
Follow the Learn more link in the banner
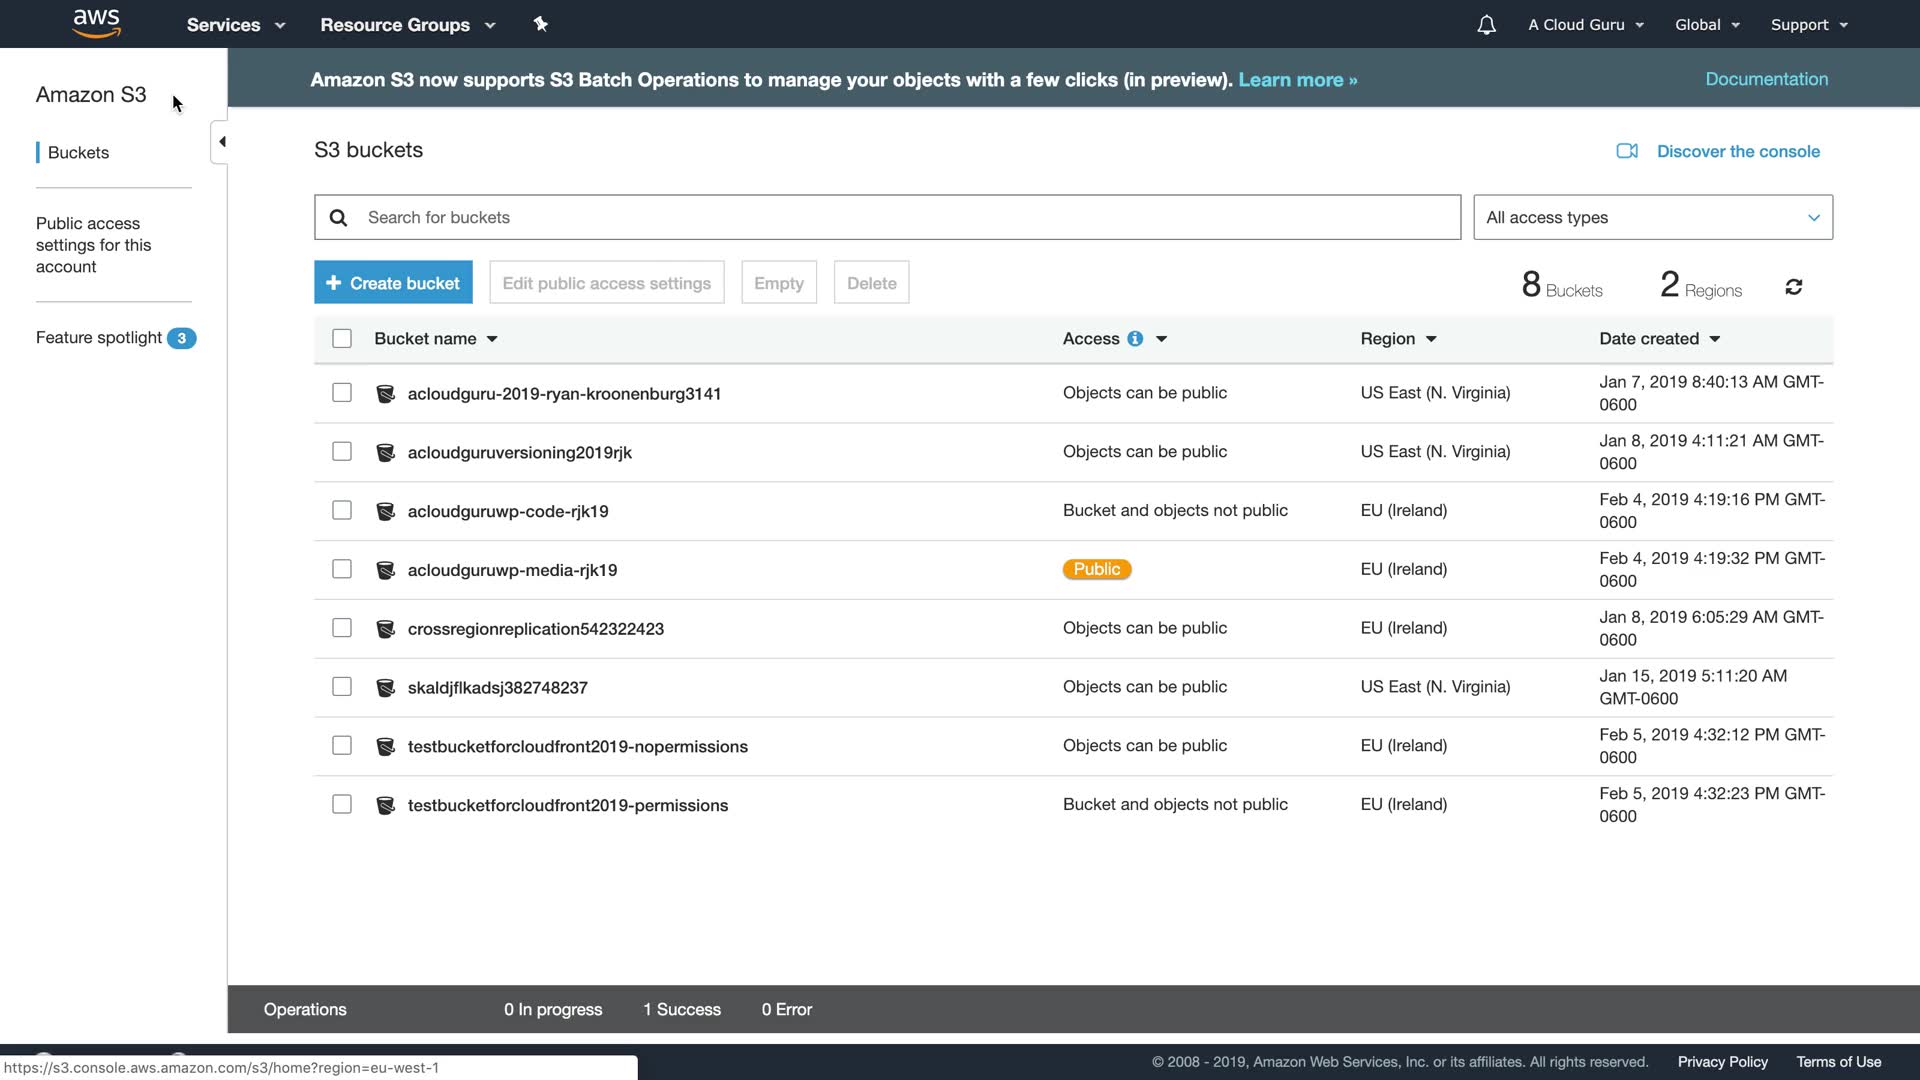point(1297,80)
